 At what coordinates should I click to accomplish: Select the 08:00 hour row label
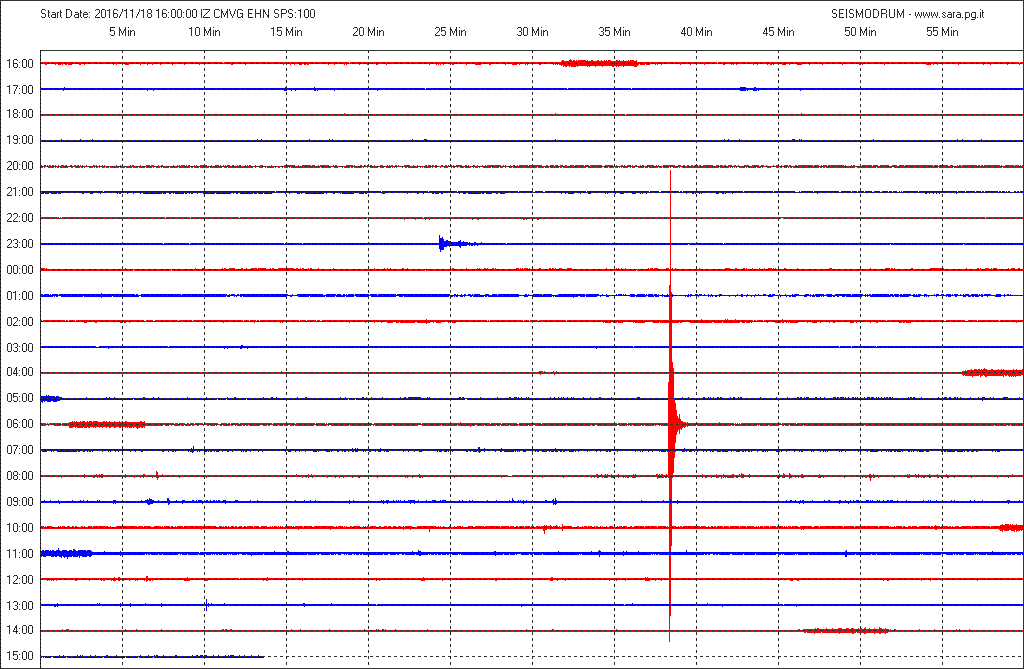20,476
